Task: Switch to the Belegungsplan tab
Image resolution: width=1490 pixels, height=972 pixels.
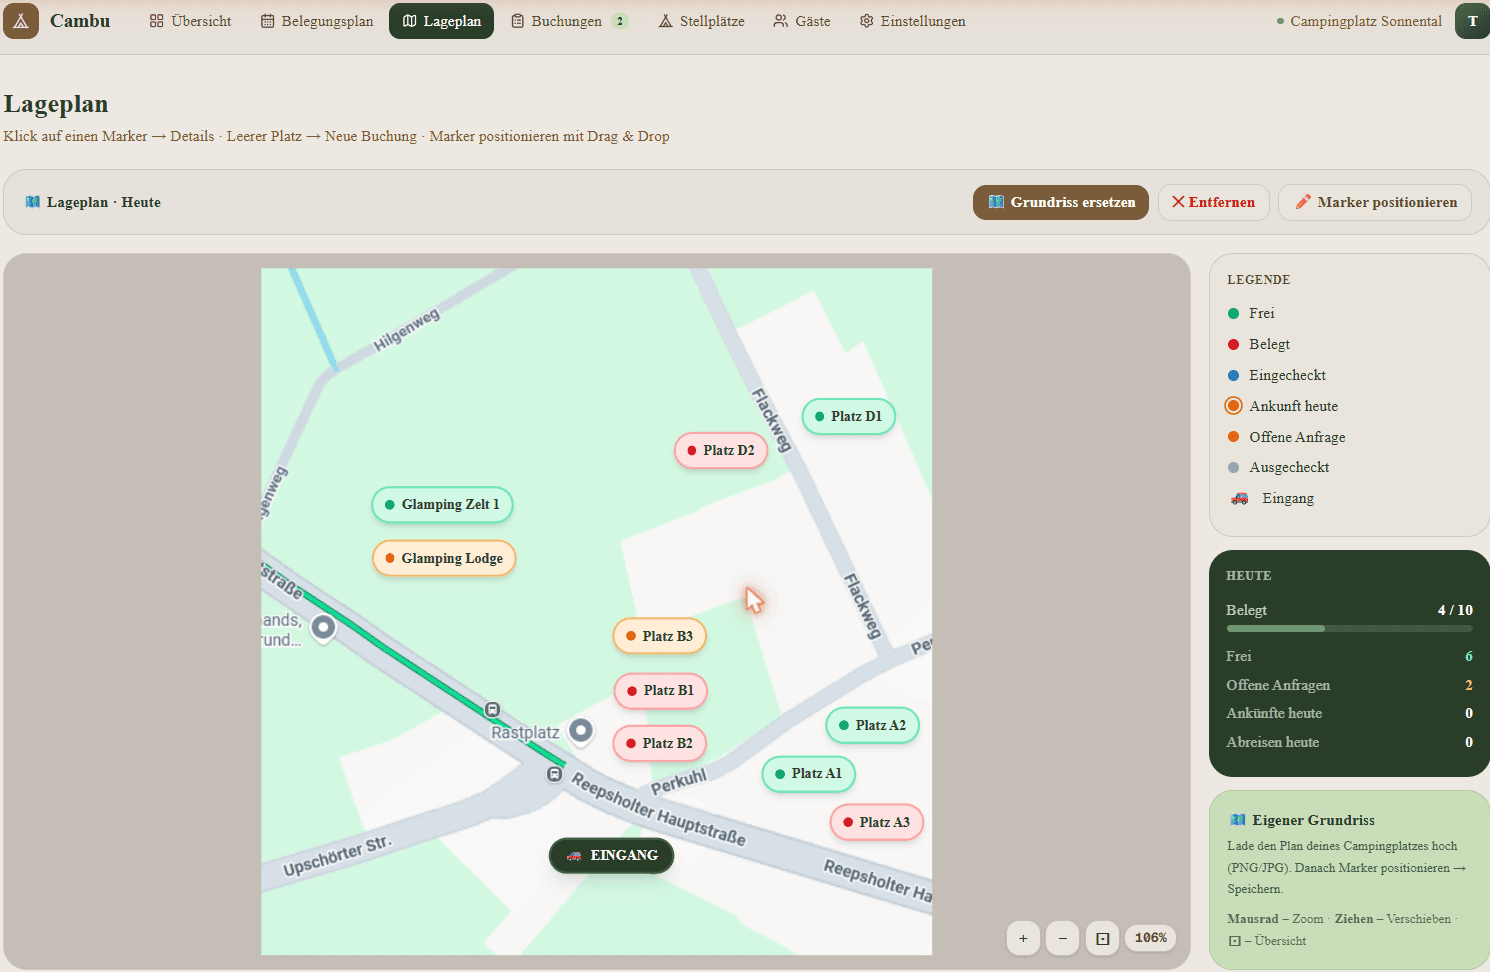Action: pos(317,21)
